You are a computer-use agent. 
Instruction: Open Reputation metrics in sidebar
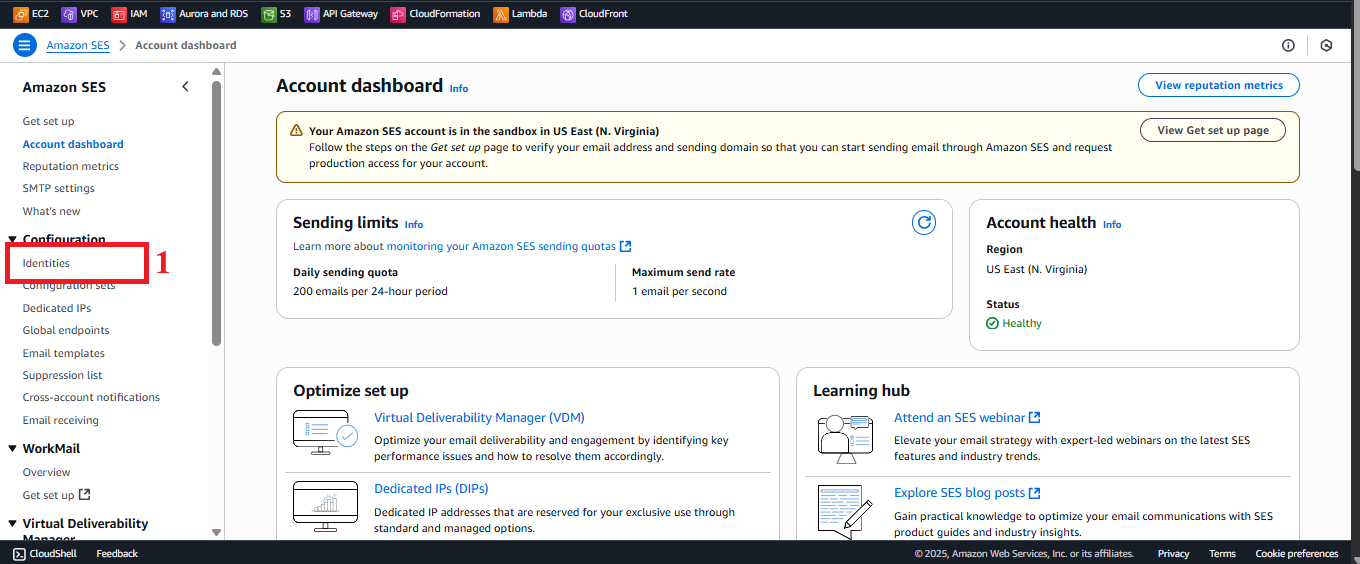click(x=71, y=166)
